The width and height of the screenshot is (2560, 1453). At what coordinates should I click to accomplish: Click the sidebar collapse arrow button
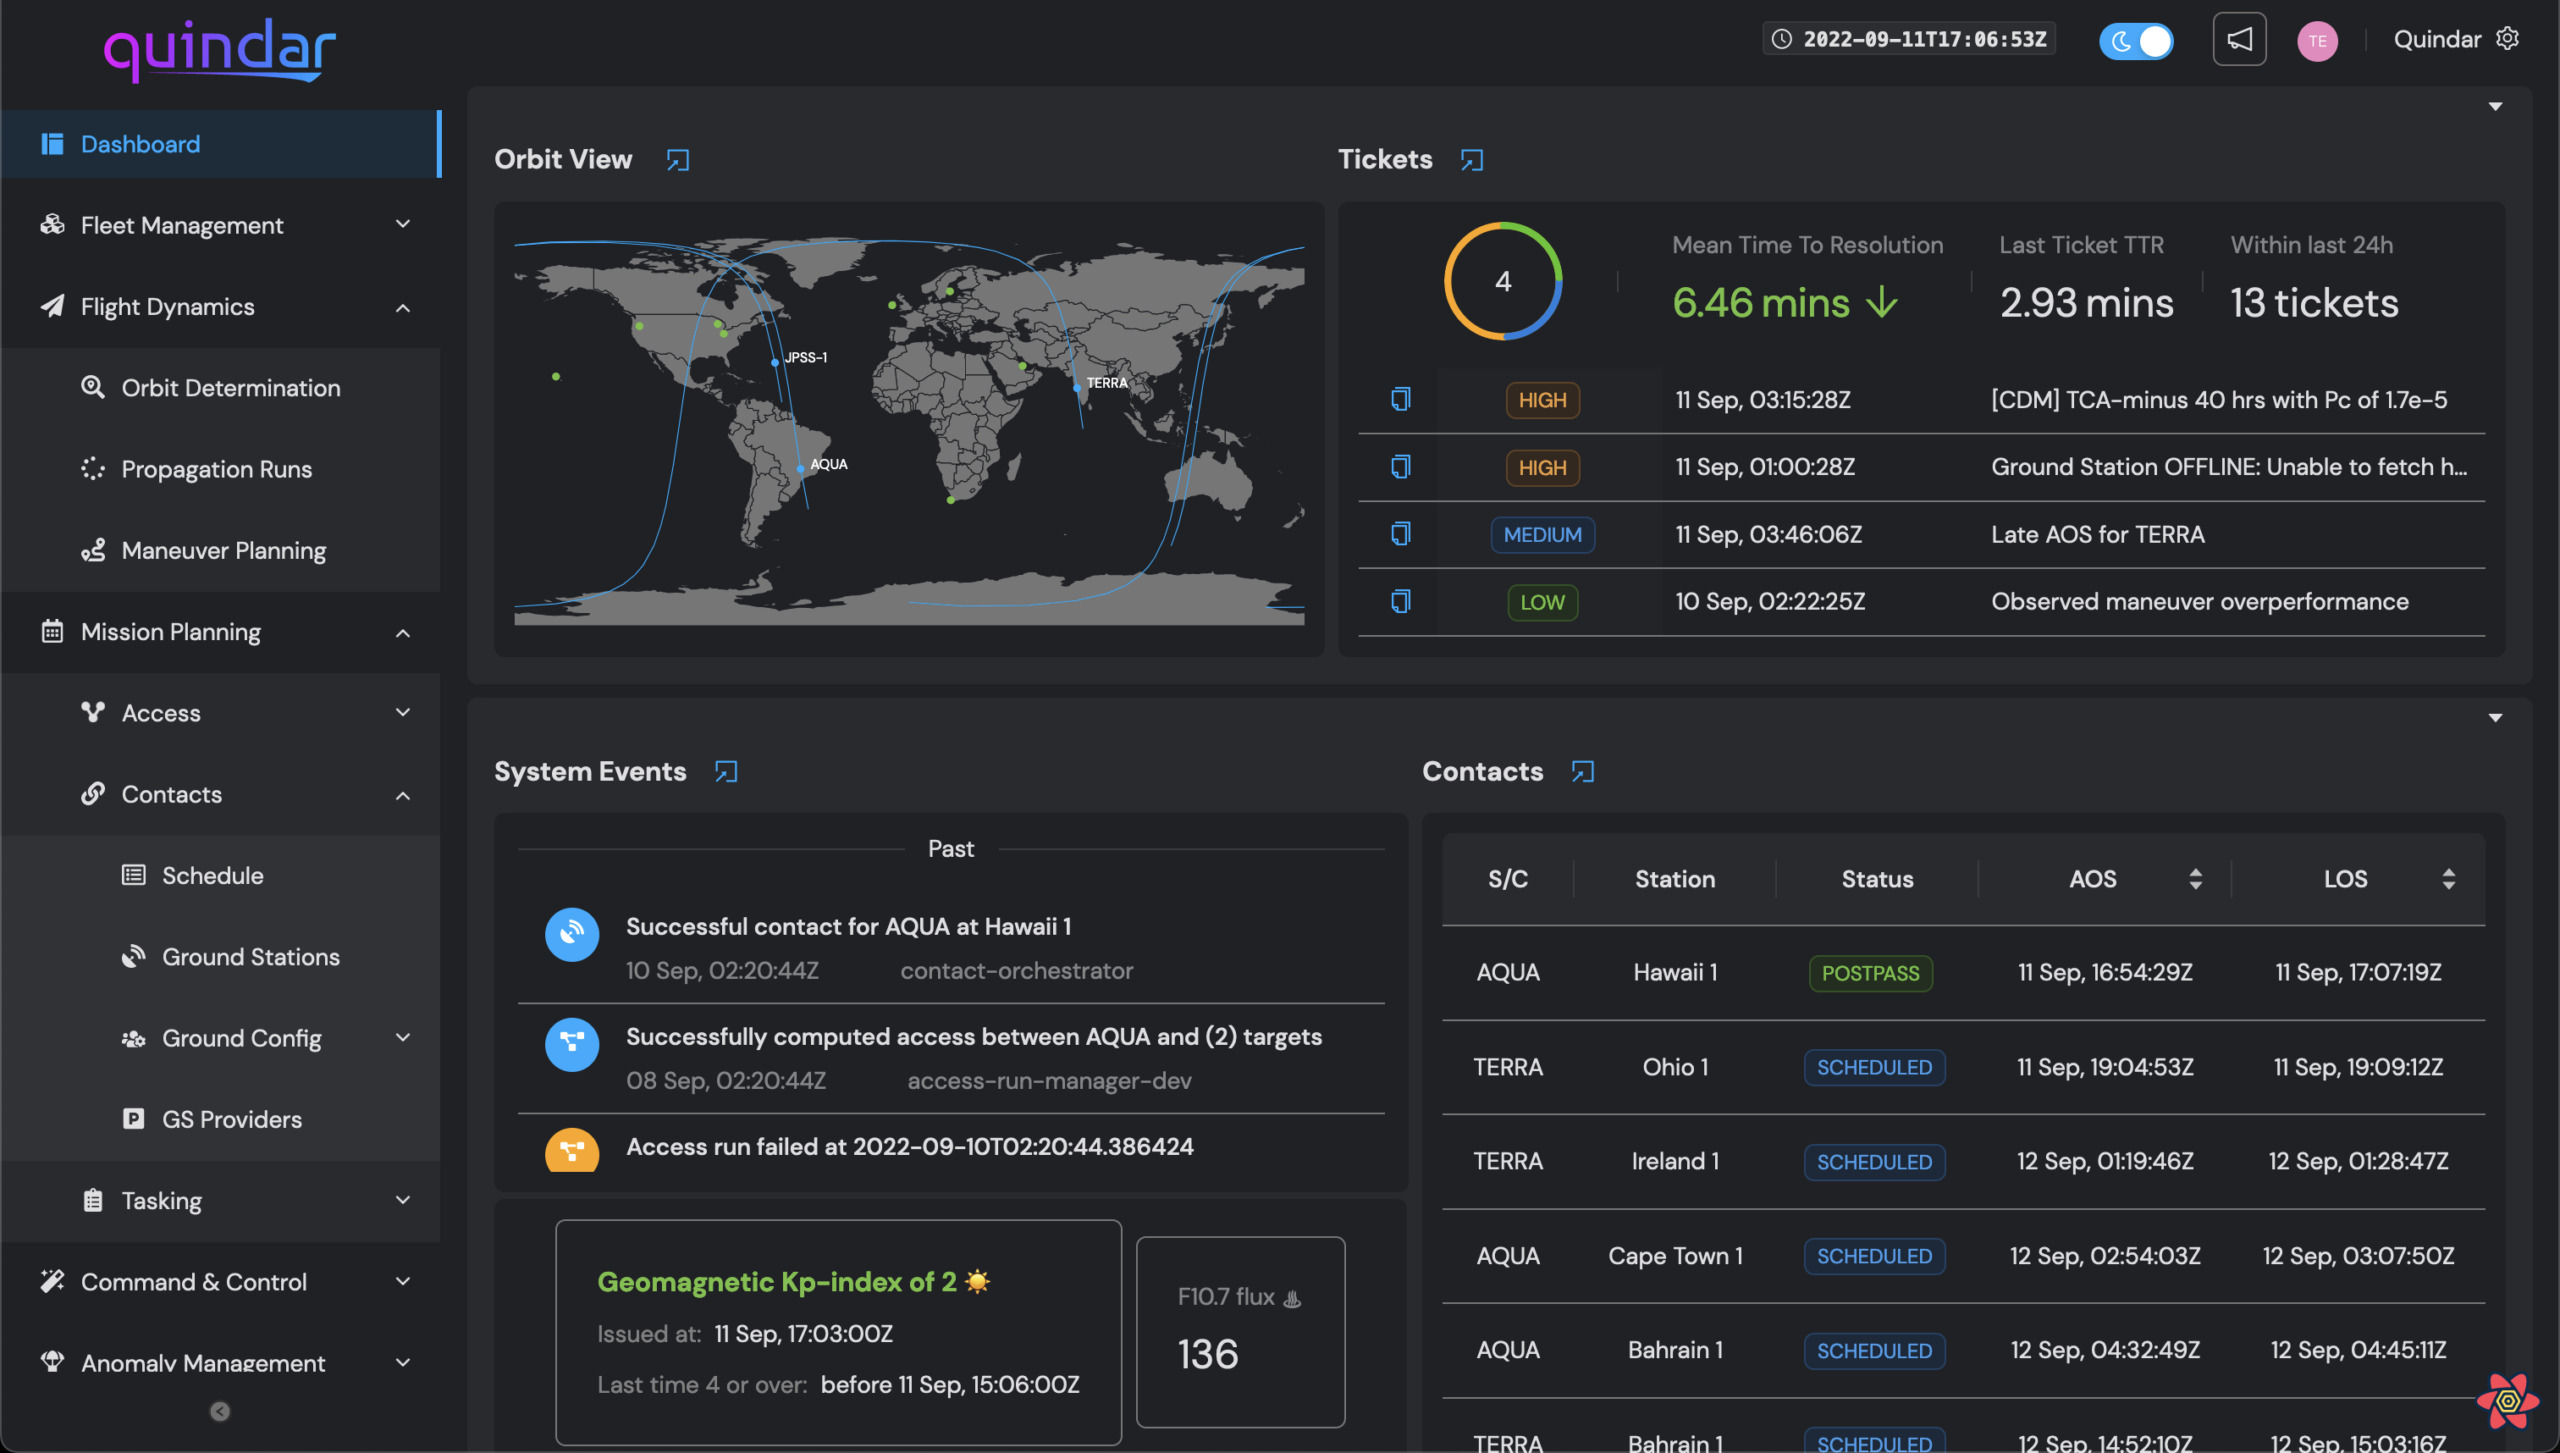click(x=220, y=1411)
